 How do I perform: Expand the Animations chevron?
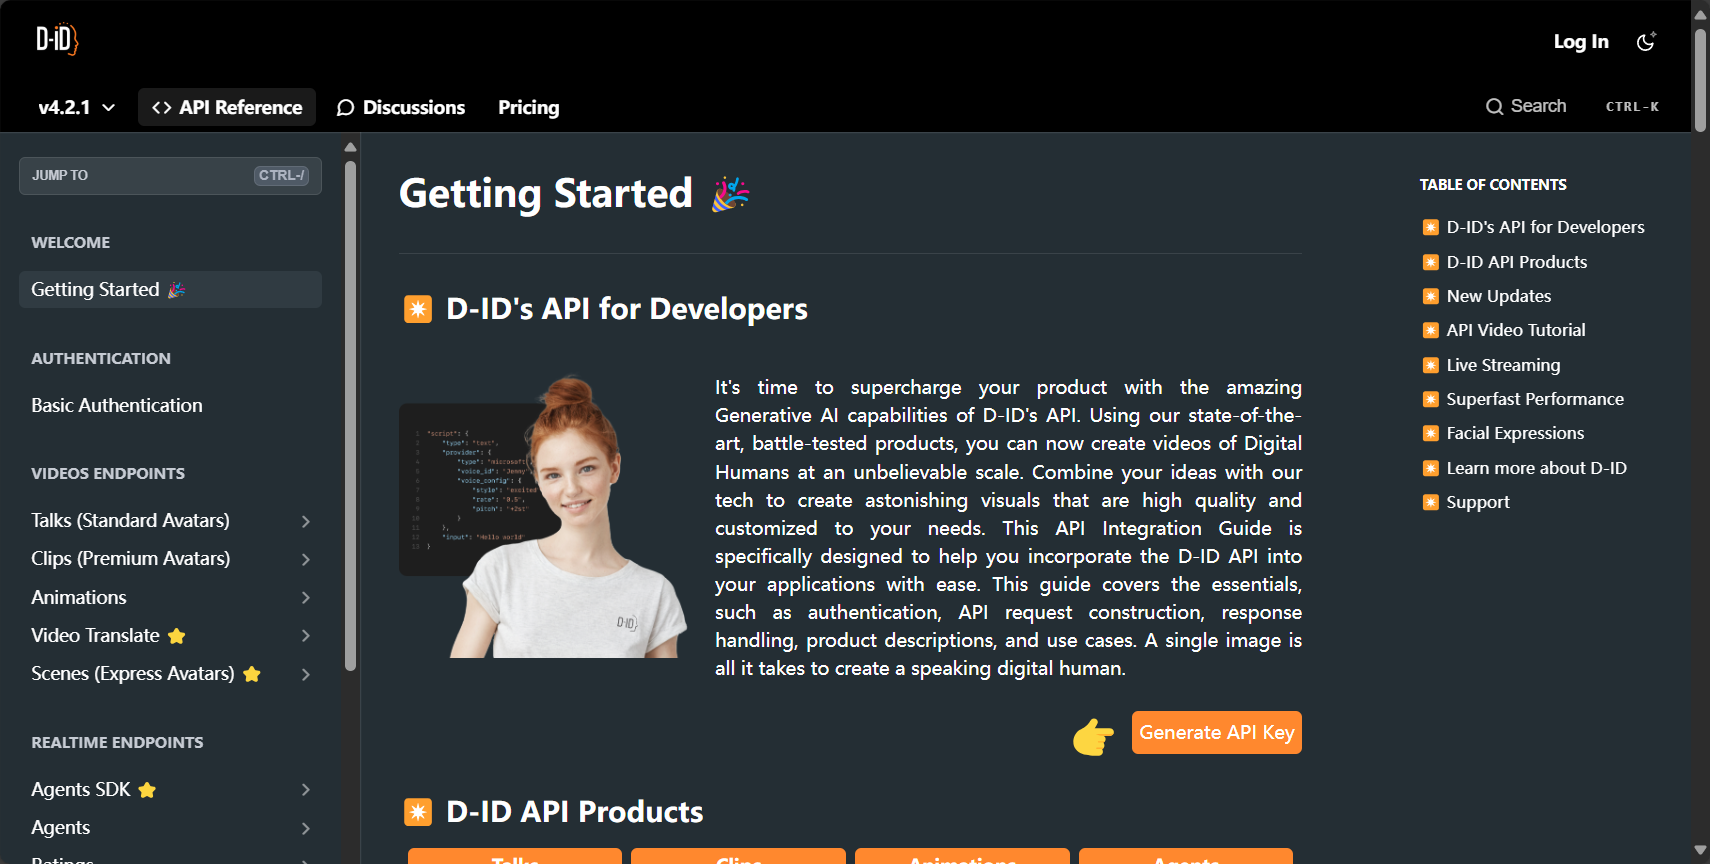click(x=306, y=597)
